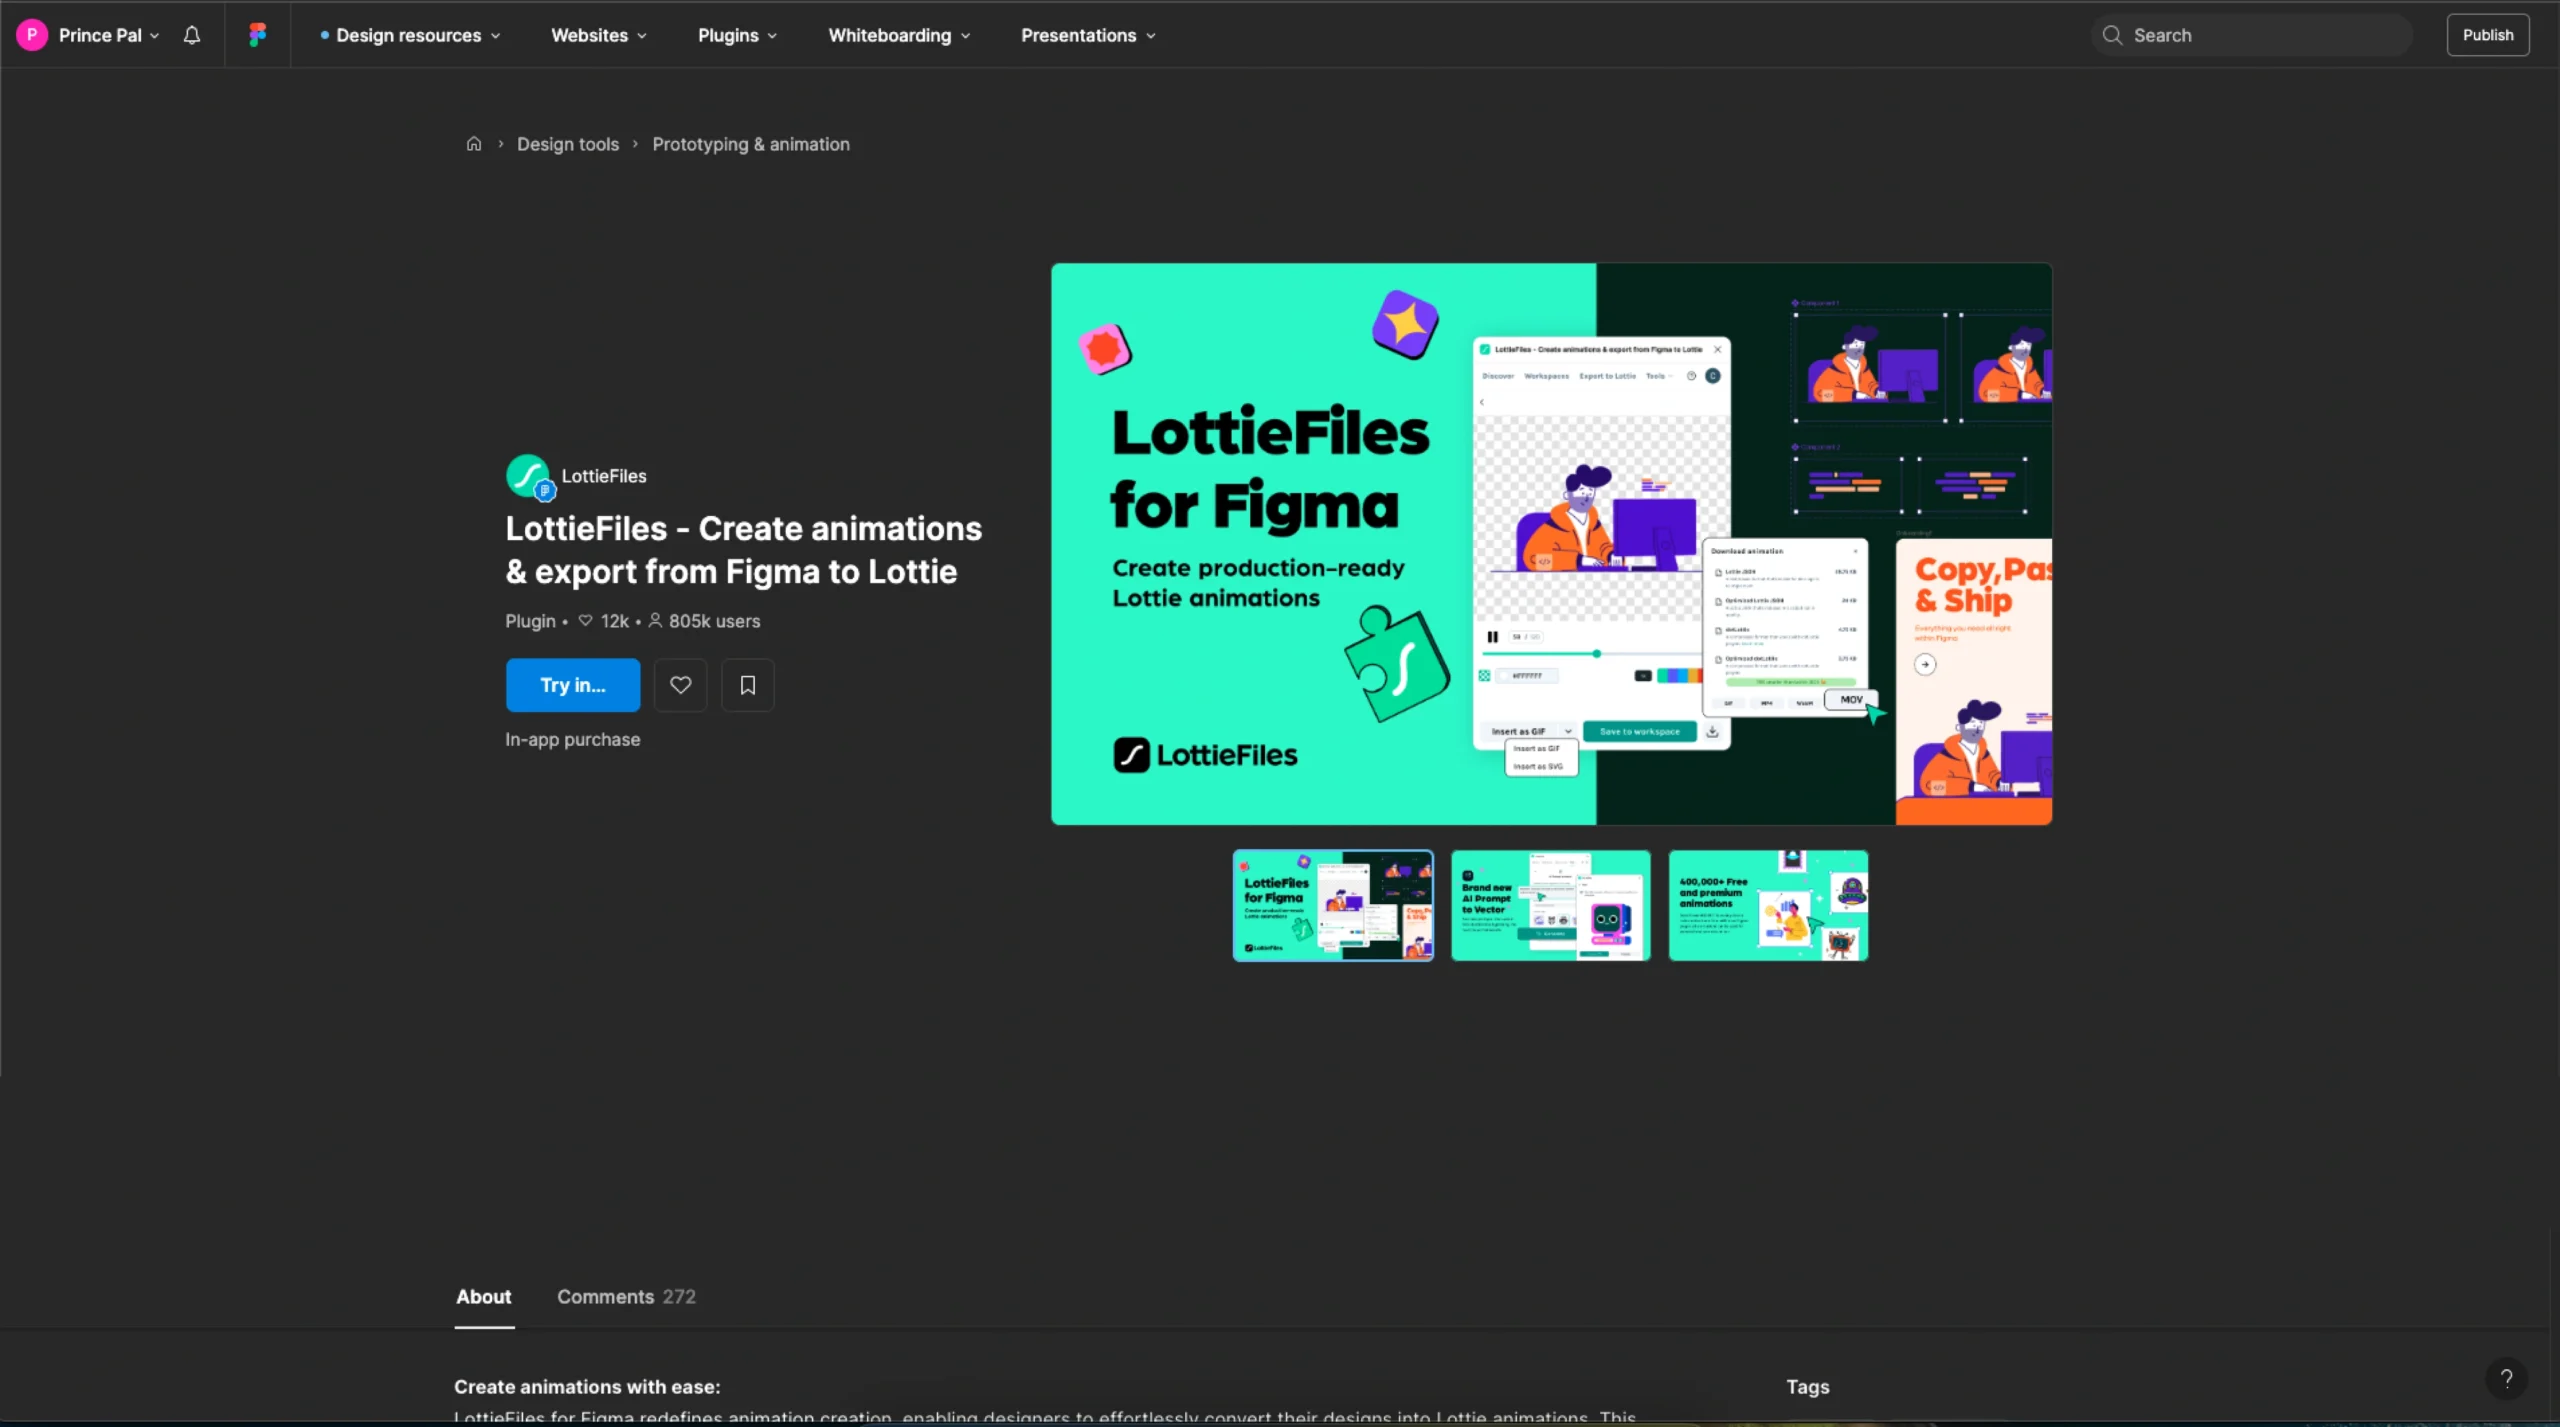Screen dimensions: 2560x1427
Task: Click the Try in... button
Action: [573, 685]
